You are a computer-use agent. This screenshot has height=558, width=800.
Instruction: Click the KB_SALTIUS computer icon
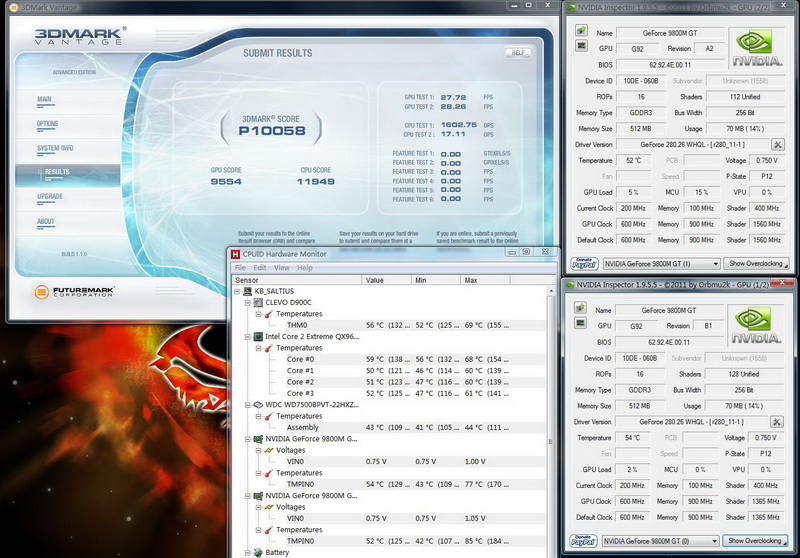pos(247,291)
